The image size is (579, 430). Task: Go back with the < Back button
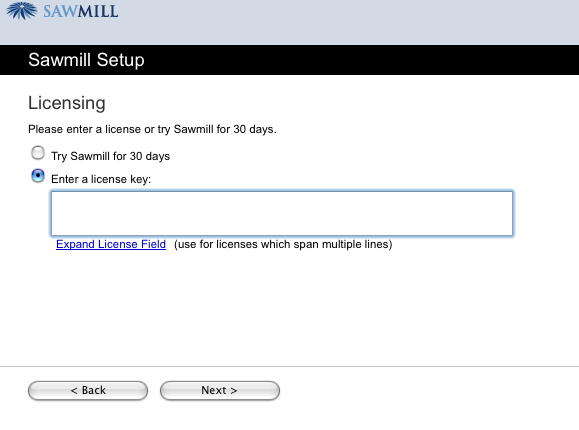pyautogui.click(x=88, y=390)
